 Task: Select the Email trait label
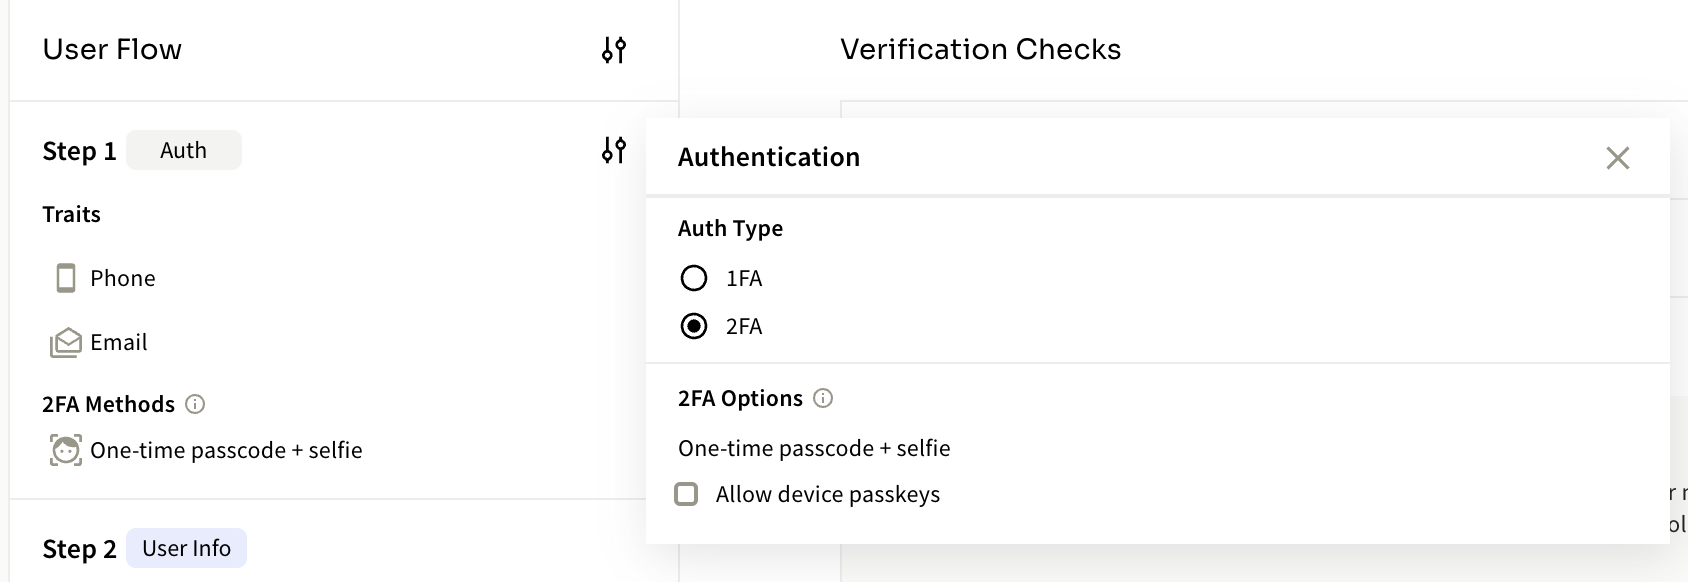119,342
